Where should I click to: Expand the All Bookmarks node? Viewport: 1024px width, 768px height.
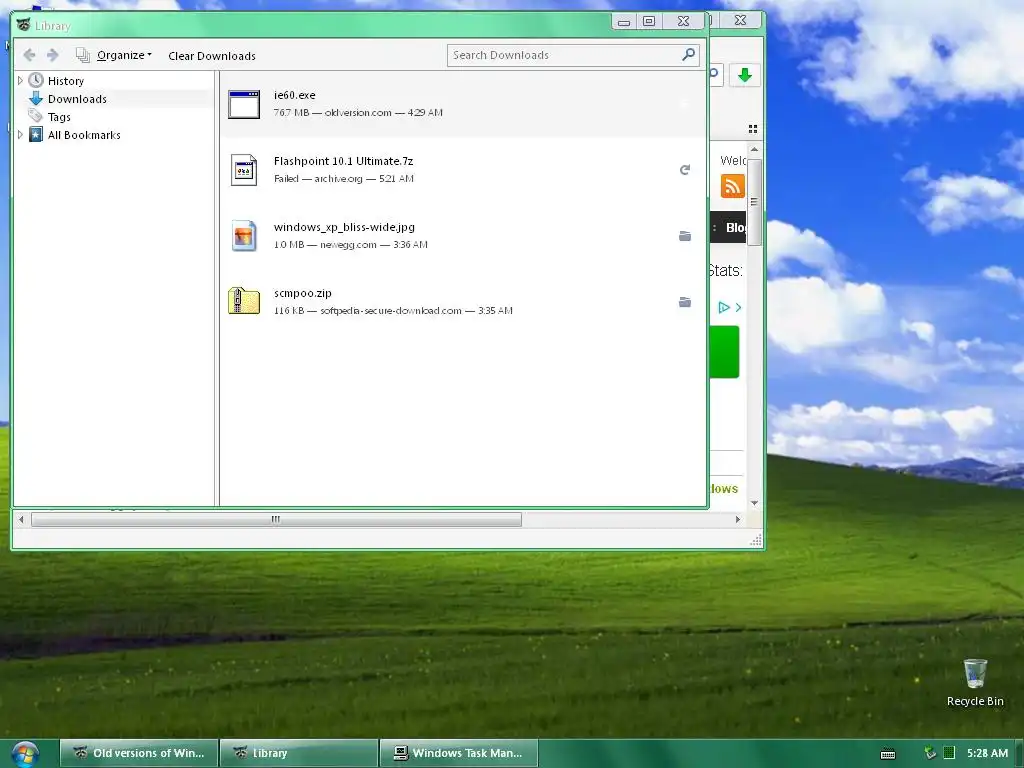20,135
